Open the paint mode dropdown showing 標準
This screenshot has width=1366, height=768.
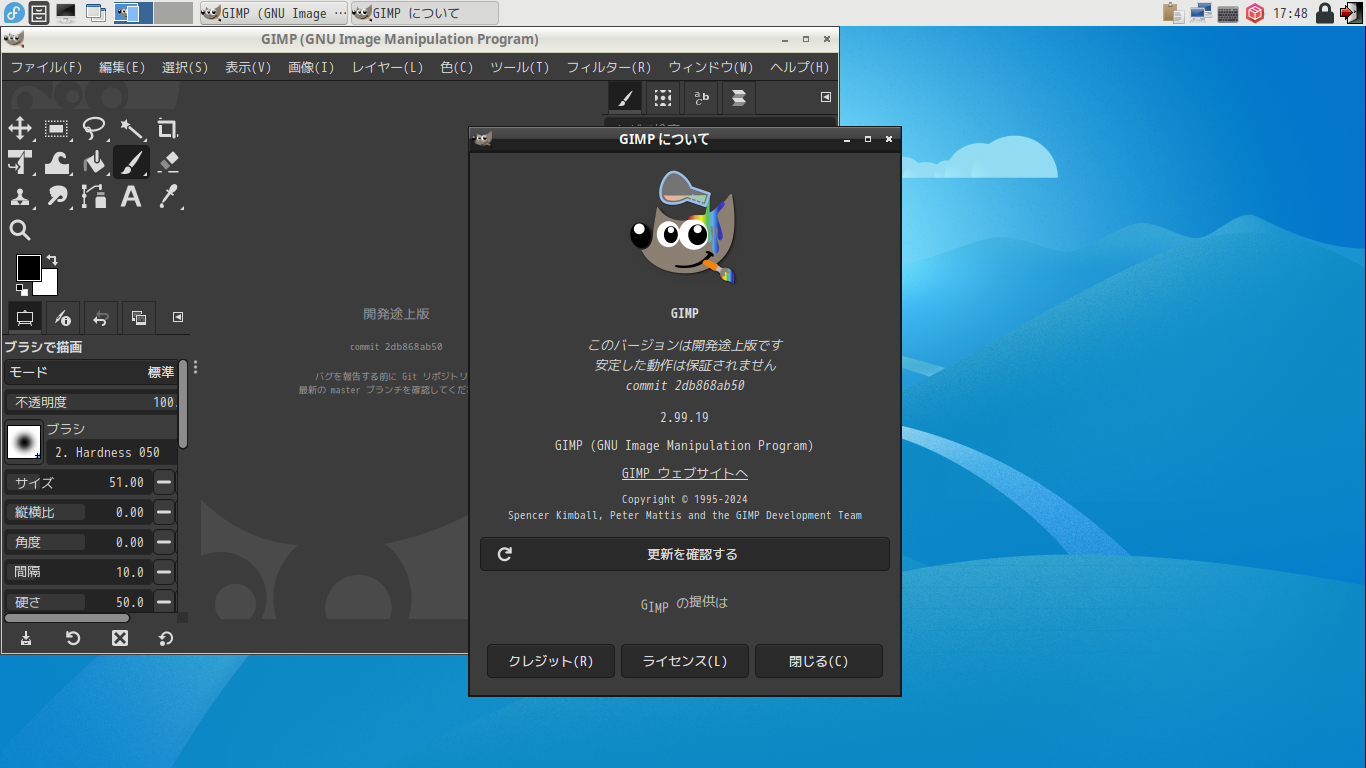tap(90, 372)
